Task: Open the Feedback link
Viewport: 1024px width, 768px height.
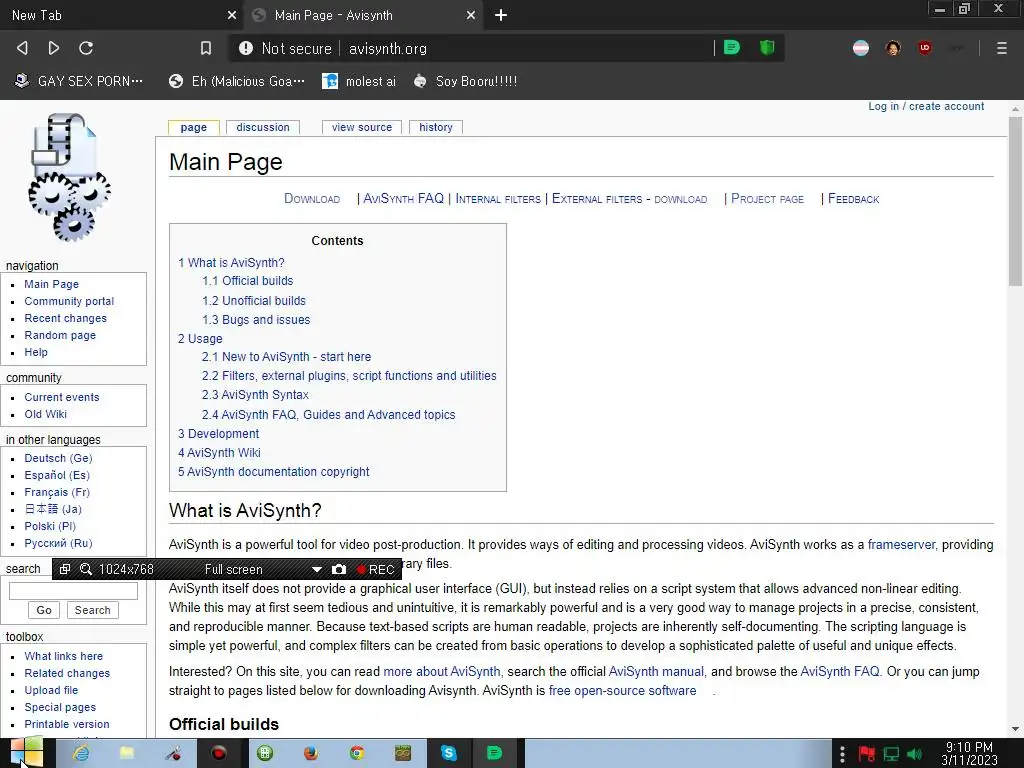Action: [853, 199]
